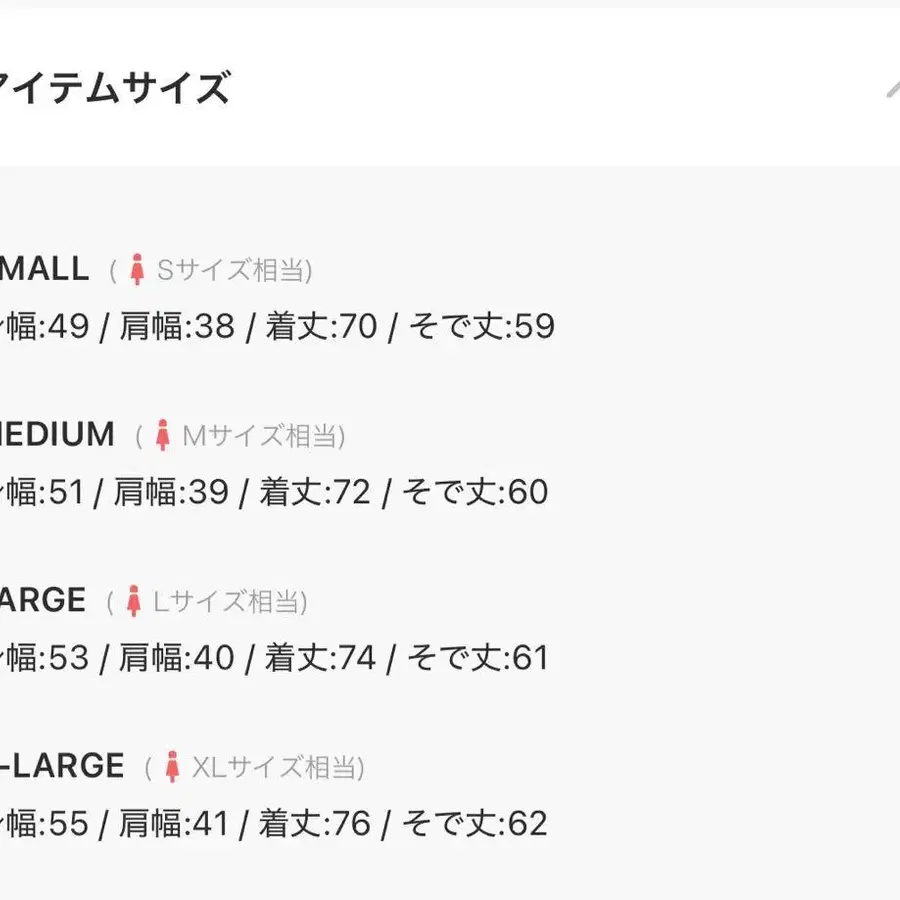Collapse the アイテムサイズ section chevron

(x=892, y=89)
